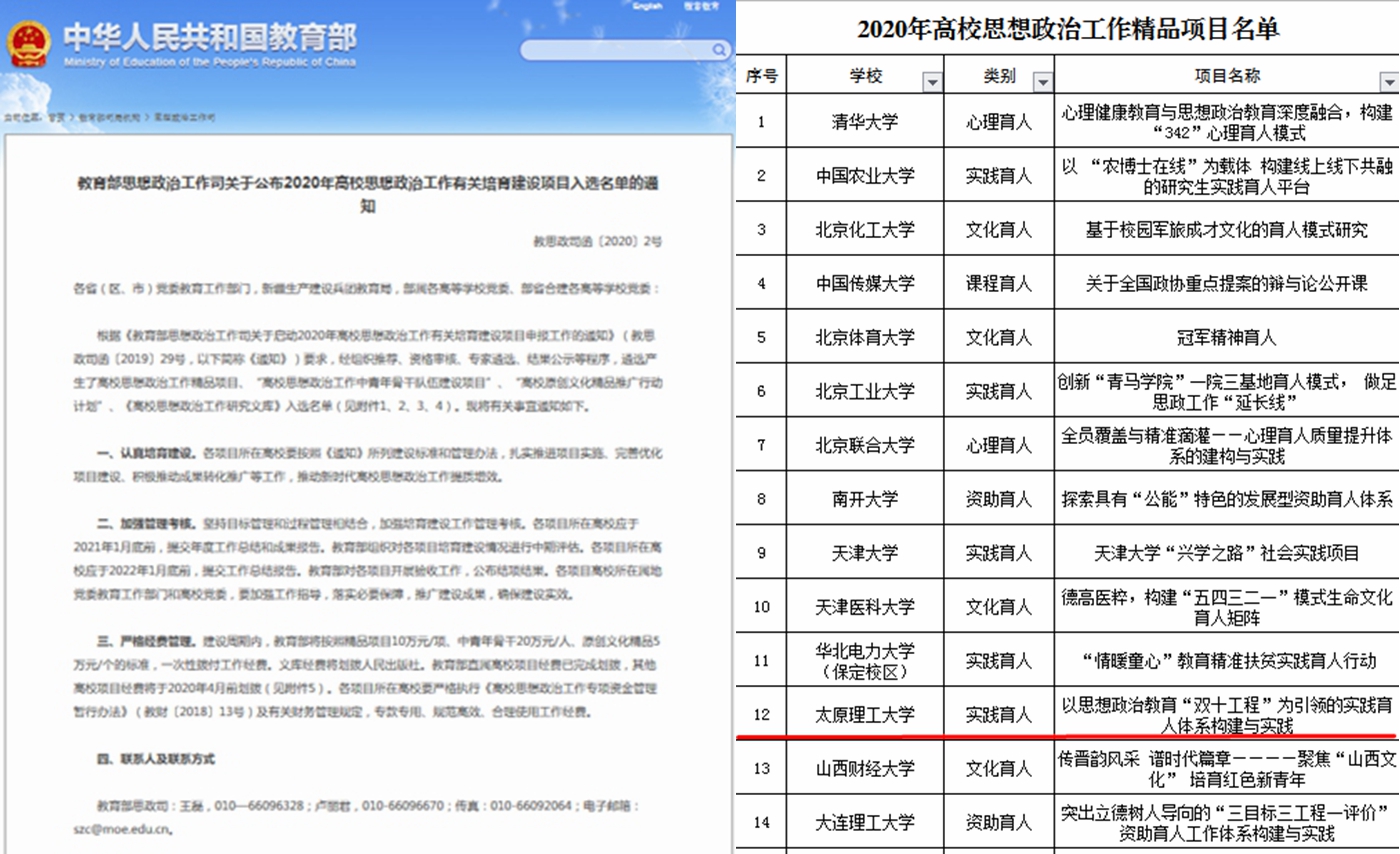This screenshot has width=1400, height=854.
Task: Open the 类别 column filter dropdown
Action: (1042, 81)
